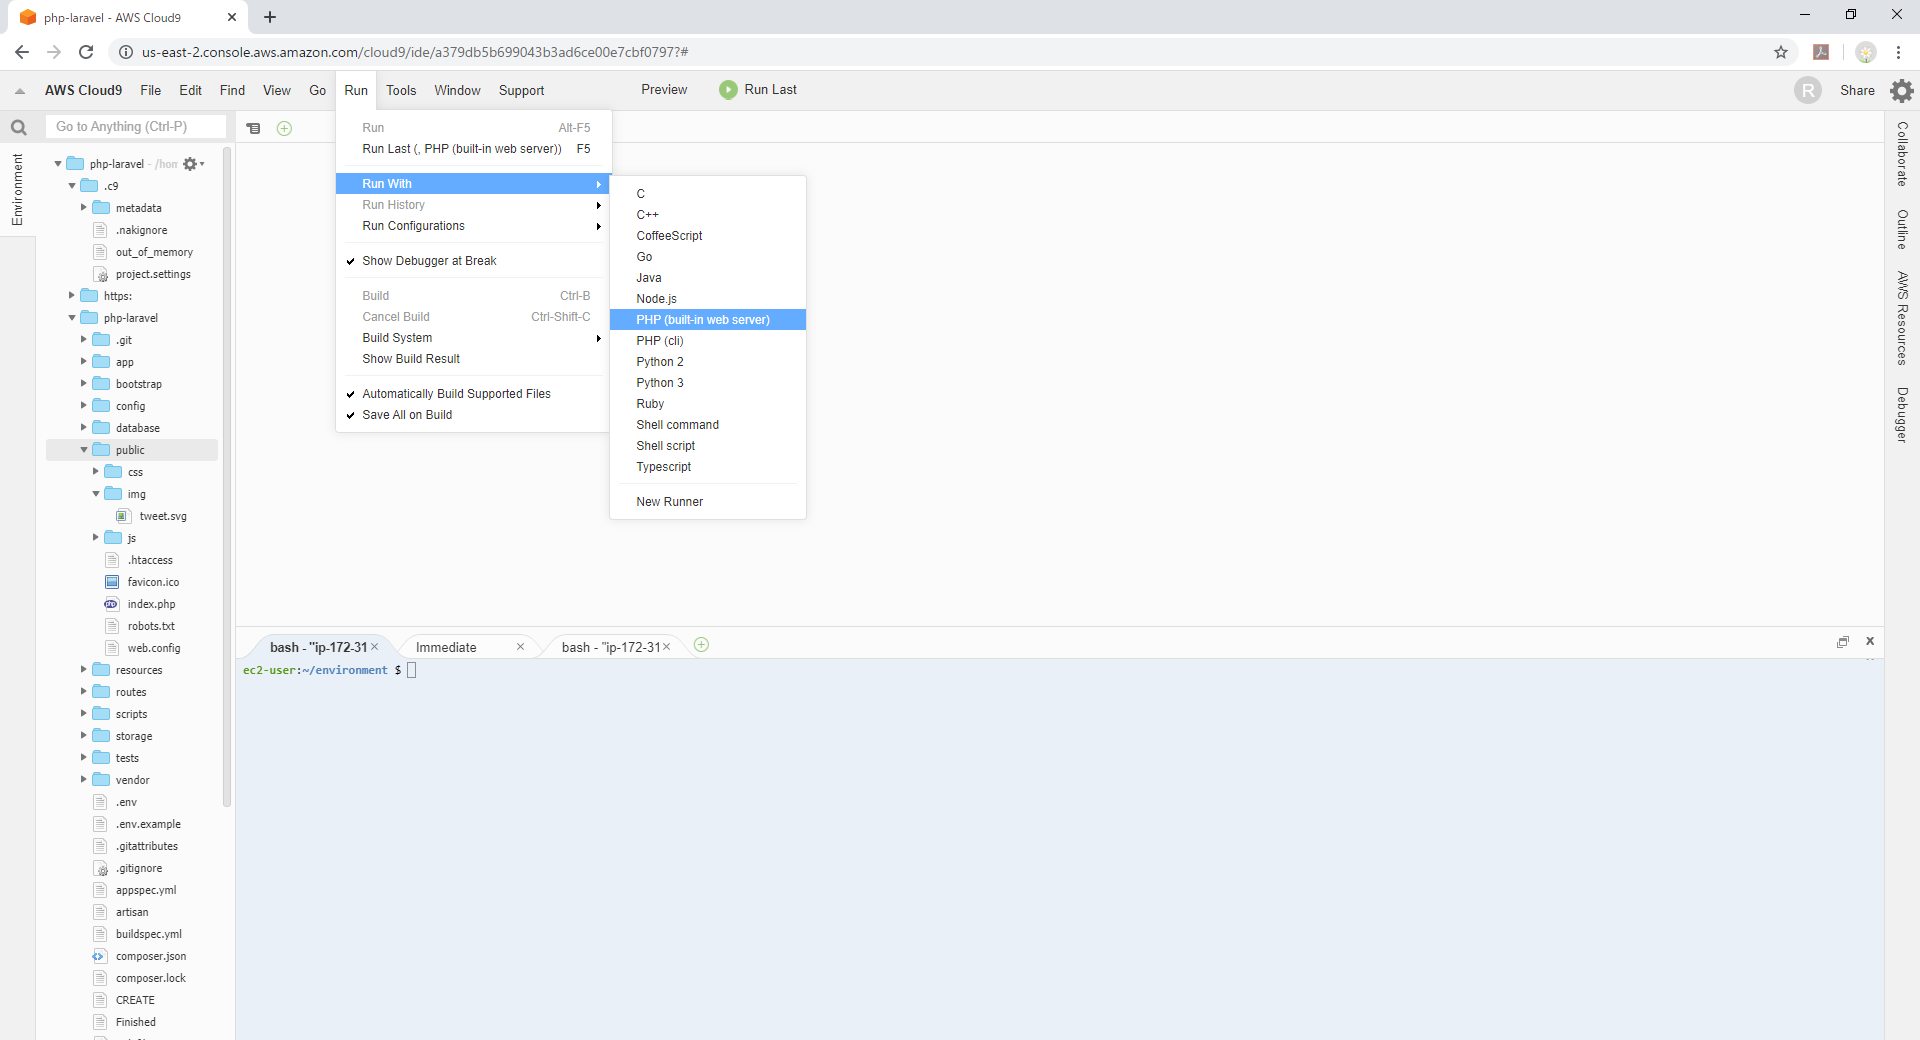Open the Window menu
This screenshot has width=1920, height=1040.
pyautogui.click(x=457, y=90)
